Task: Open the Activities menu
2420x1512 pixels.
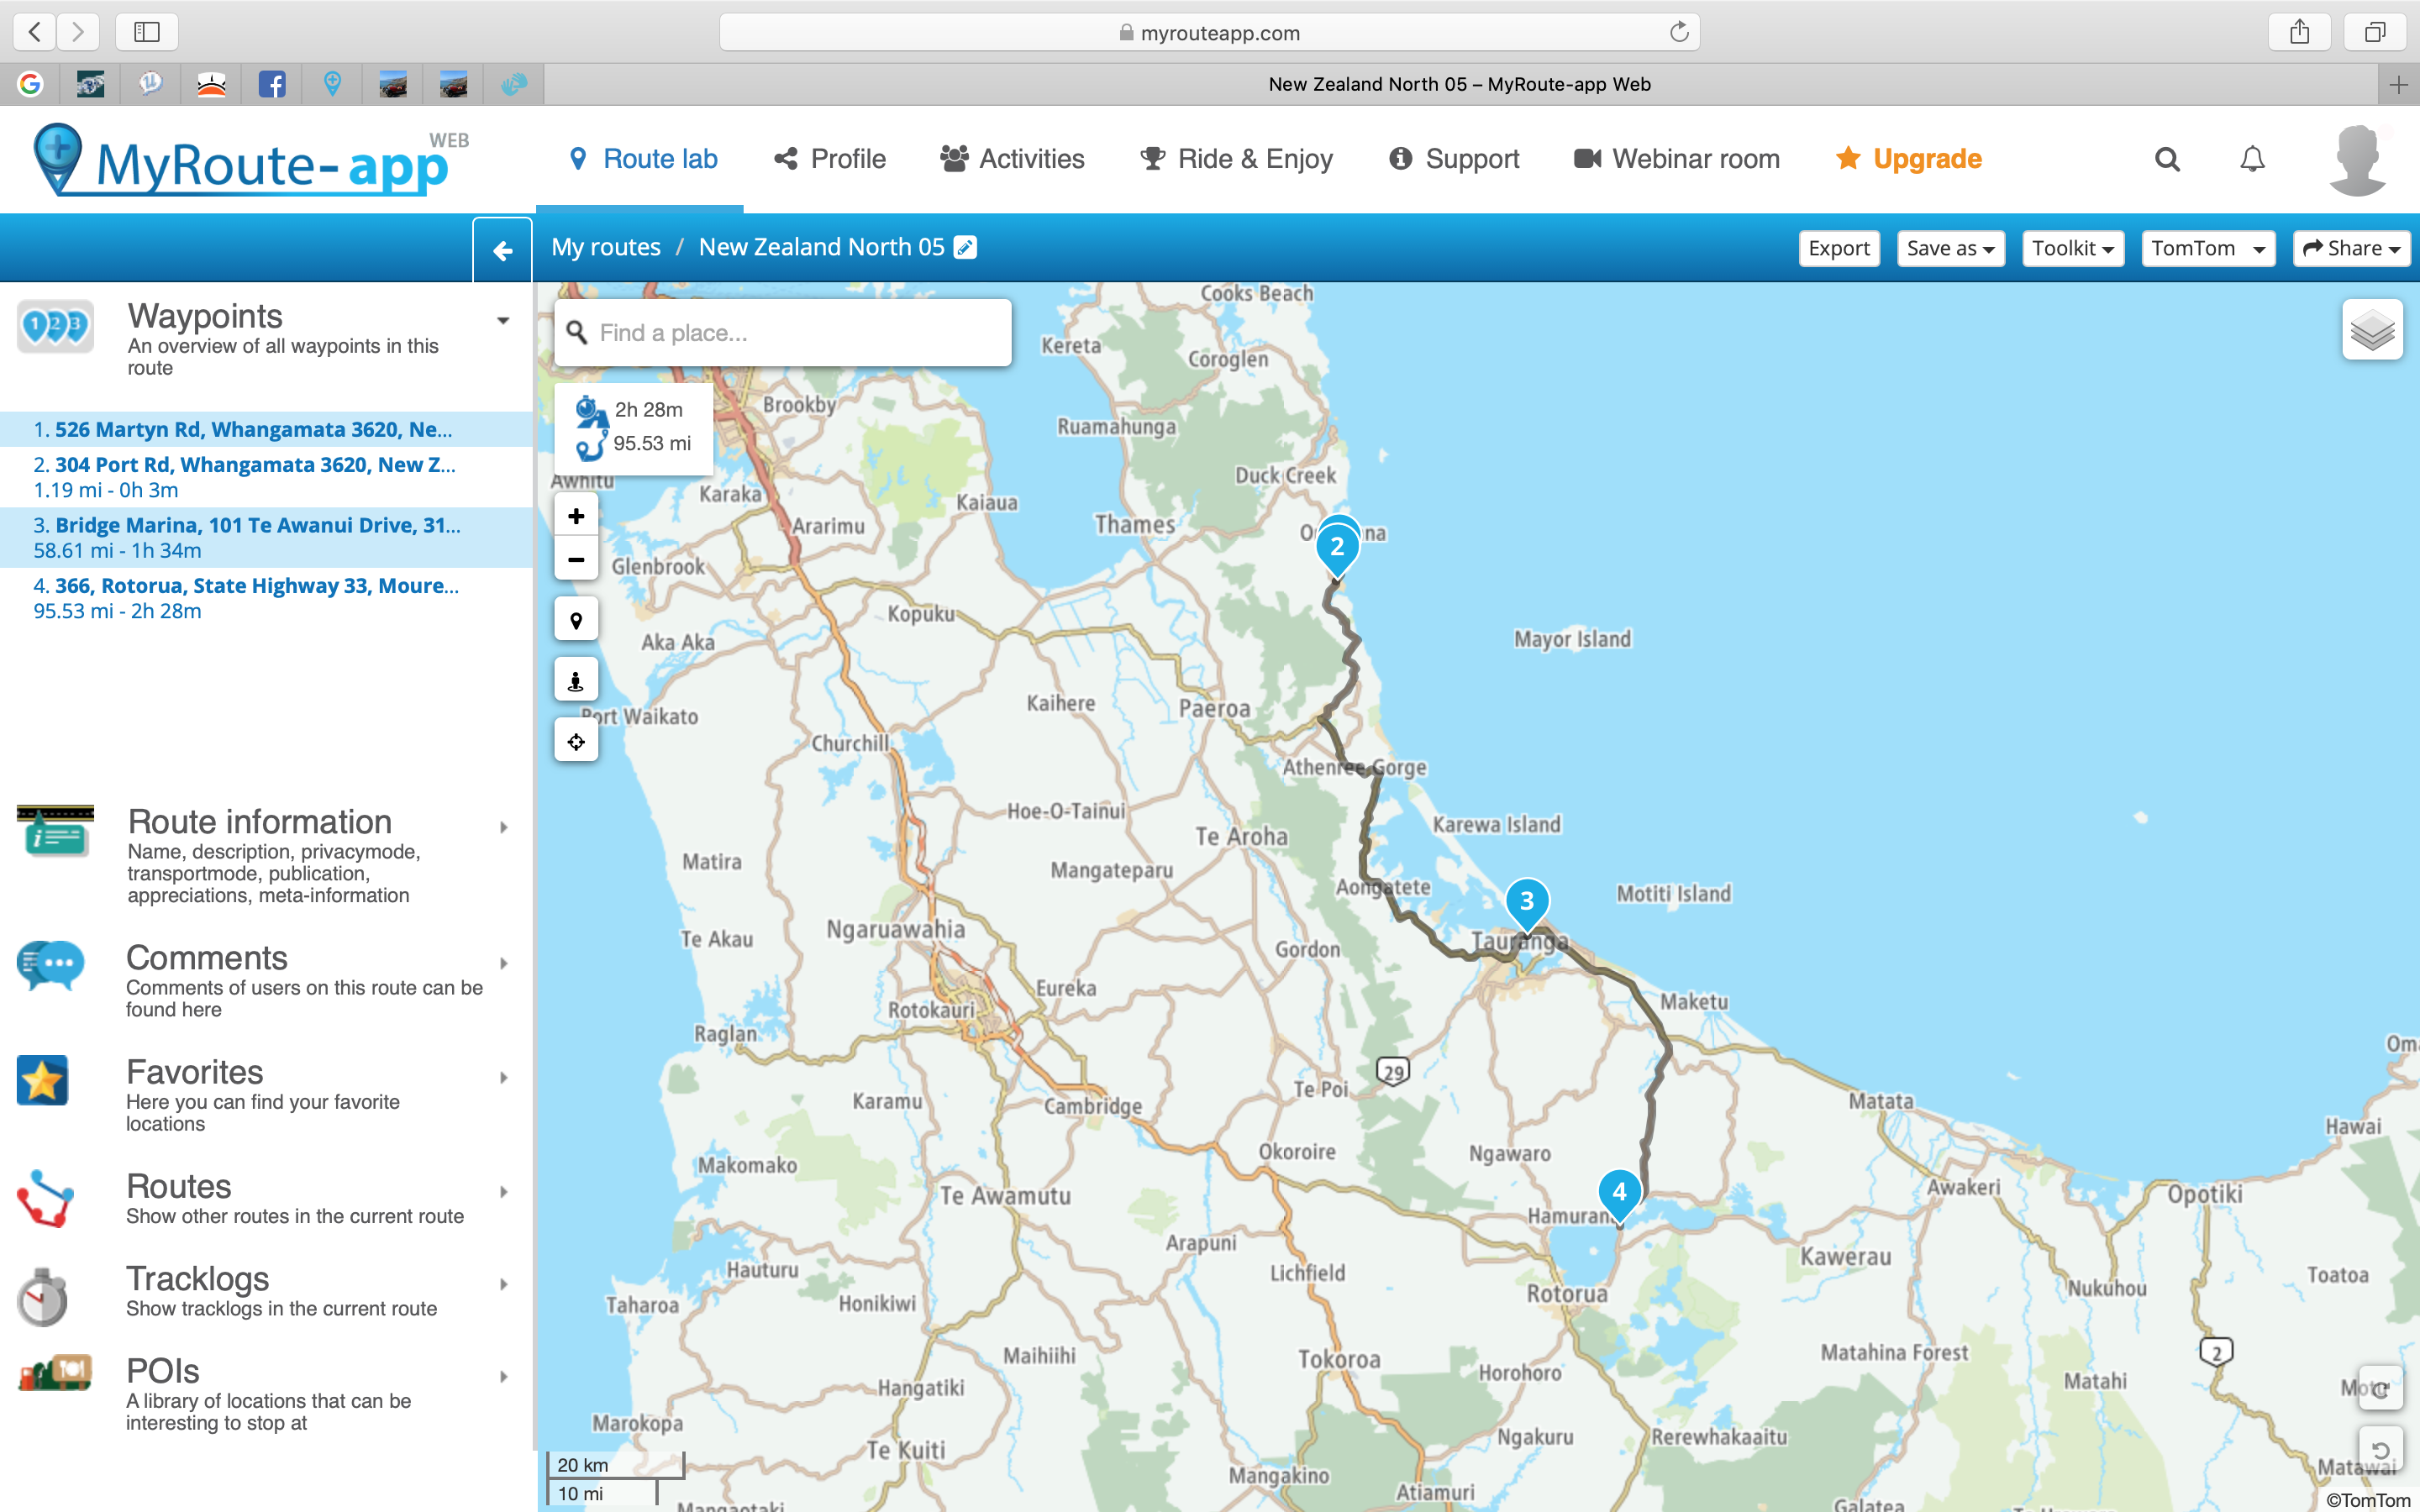Action: click(1012, 159)
